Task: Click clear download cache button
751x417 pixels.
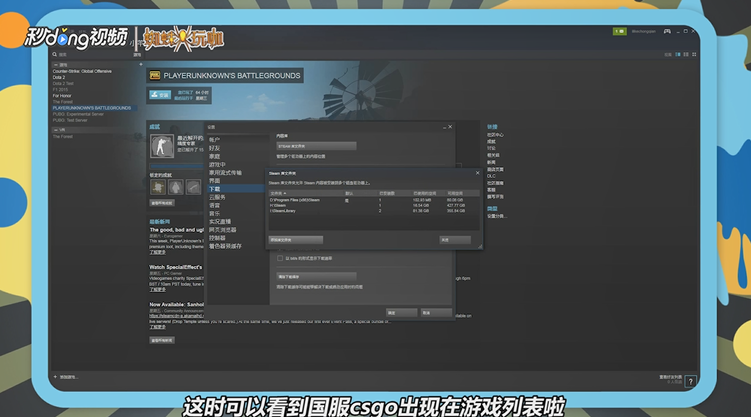Action: click(x=316, y=277)
